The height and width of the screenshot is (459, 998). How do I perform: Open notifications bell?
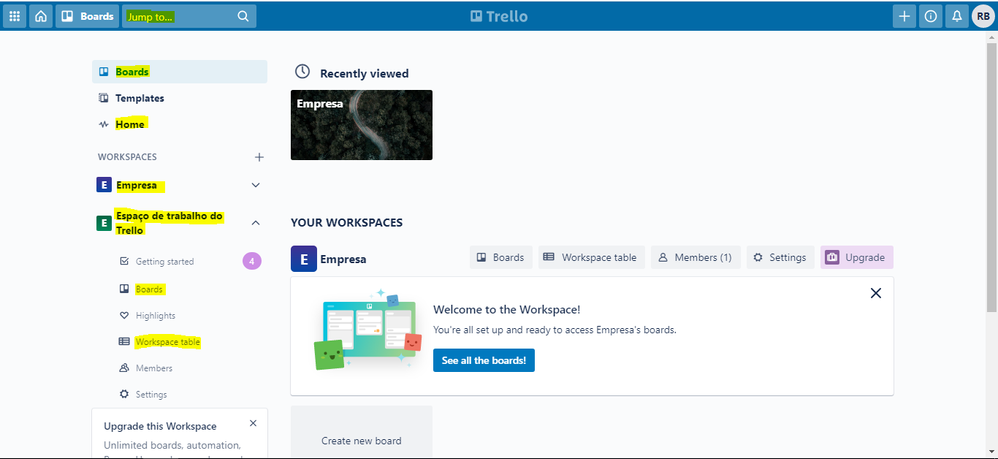957,17
